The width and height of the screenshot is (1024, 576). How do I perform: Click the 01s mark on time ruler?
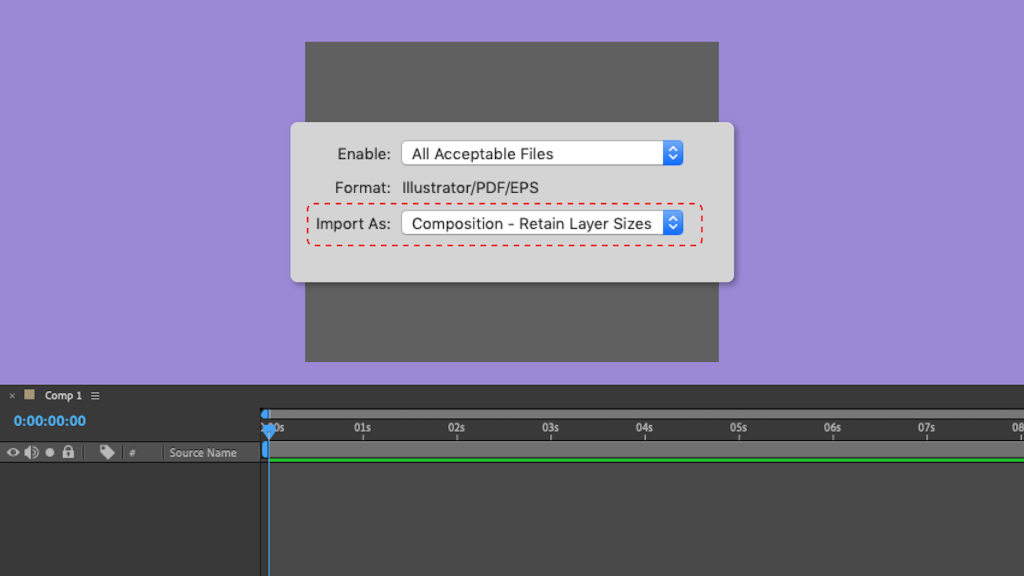[x=362, y=429]
